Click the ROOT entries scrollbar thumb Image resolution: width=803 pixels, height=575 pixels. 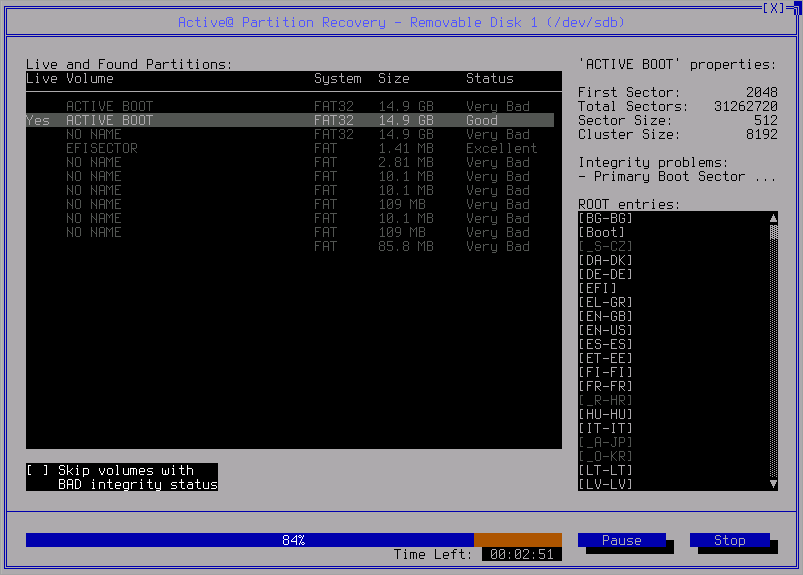coord(773,232)
